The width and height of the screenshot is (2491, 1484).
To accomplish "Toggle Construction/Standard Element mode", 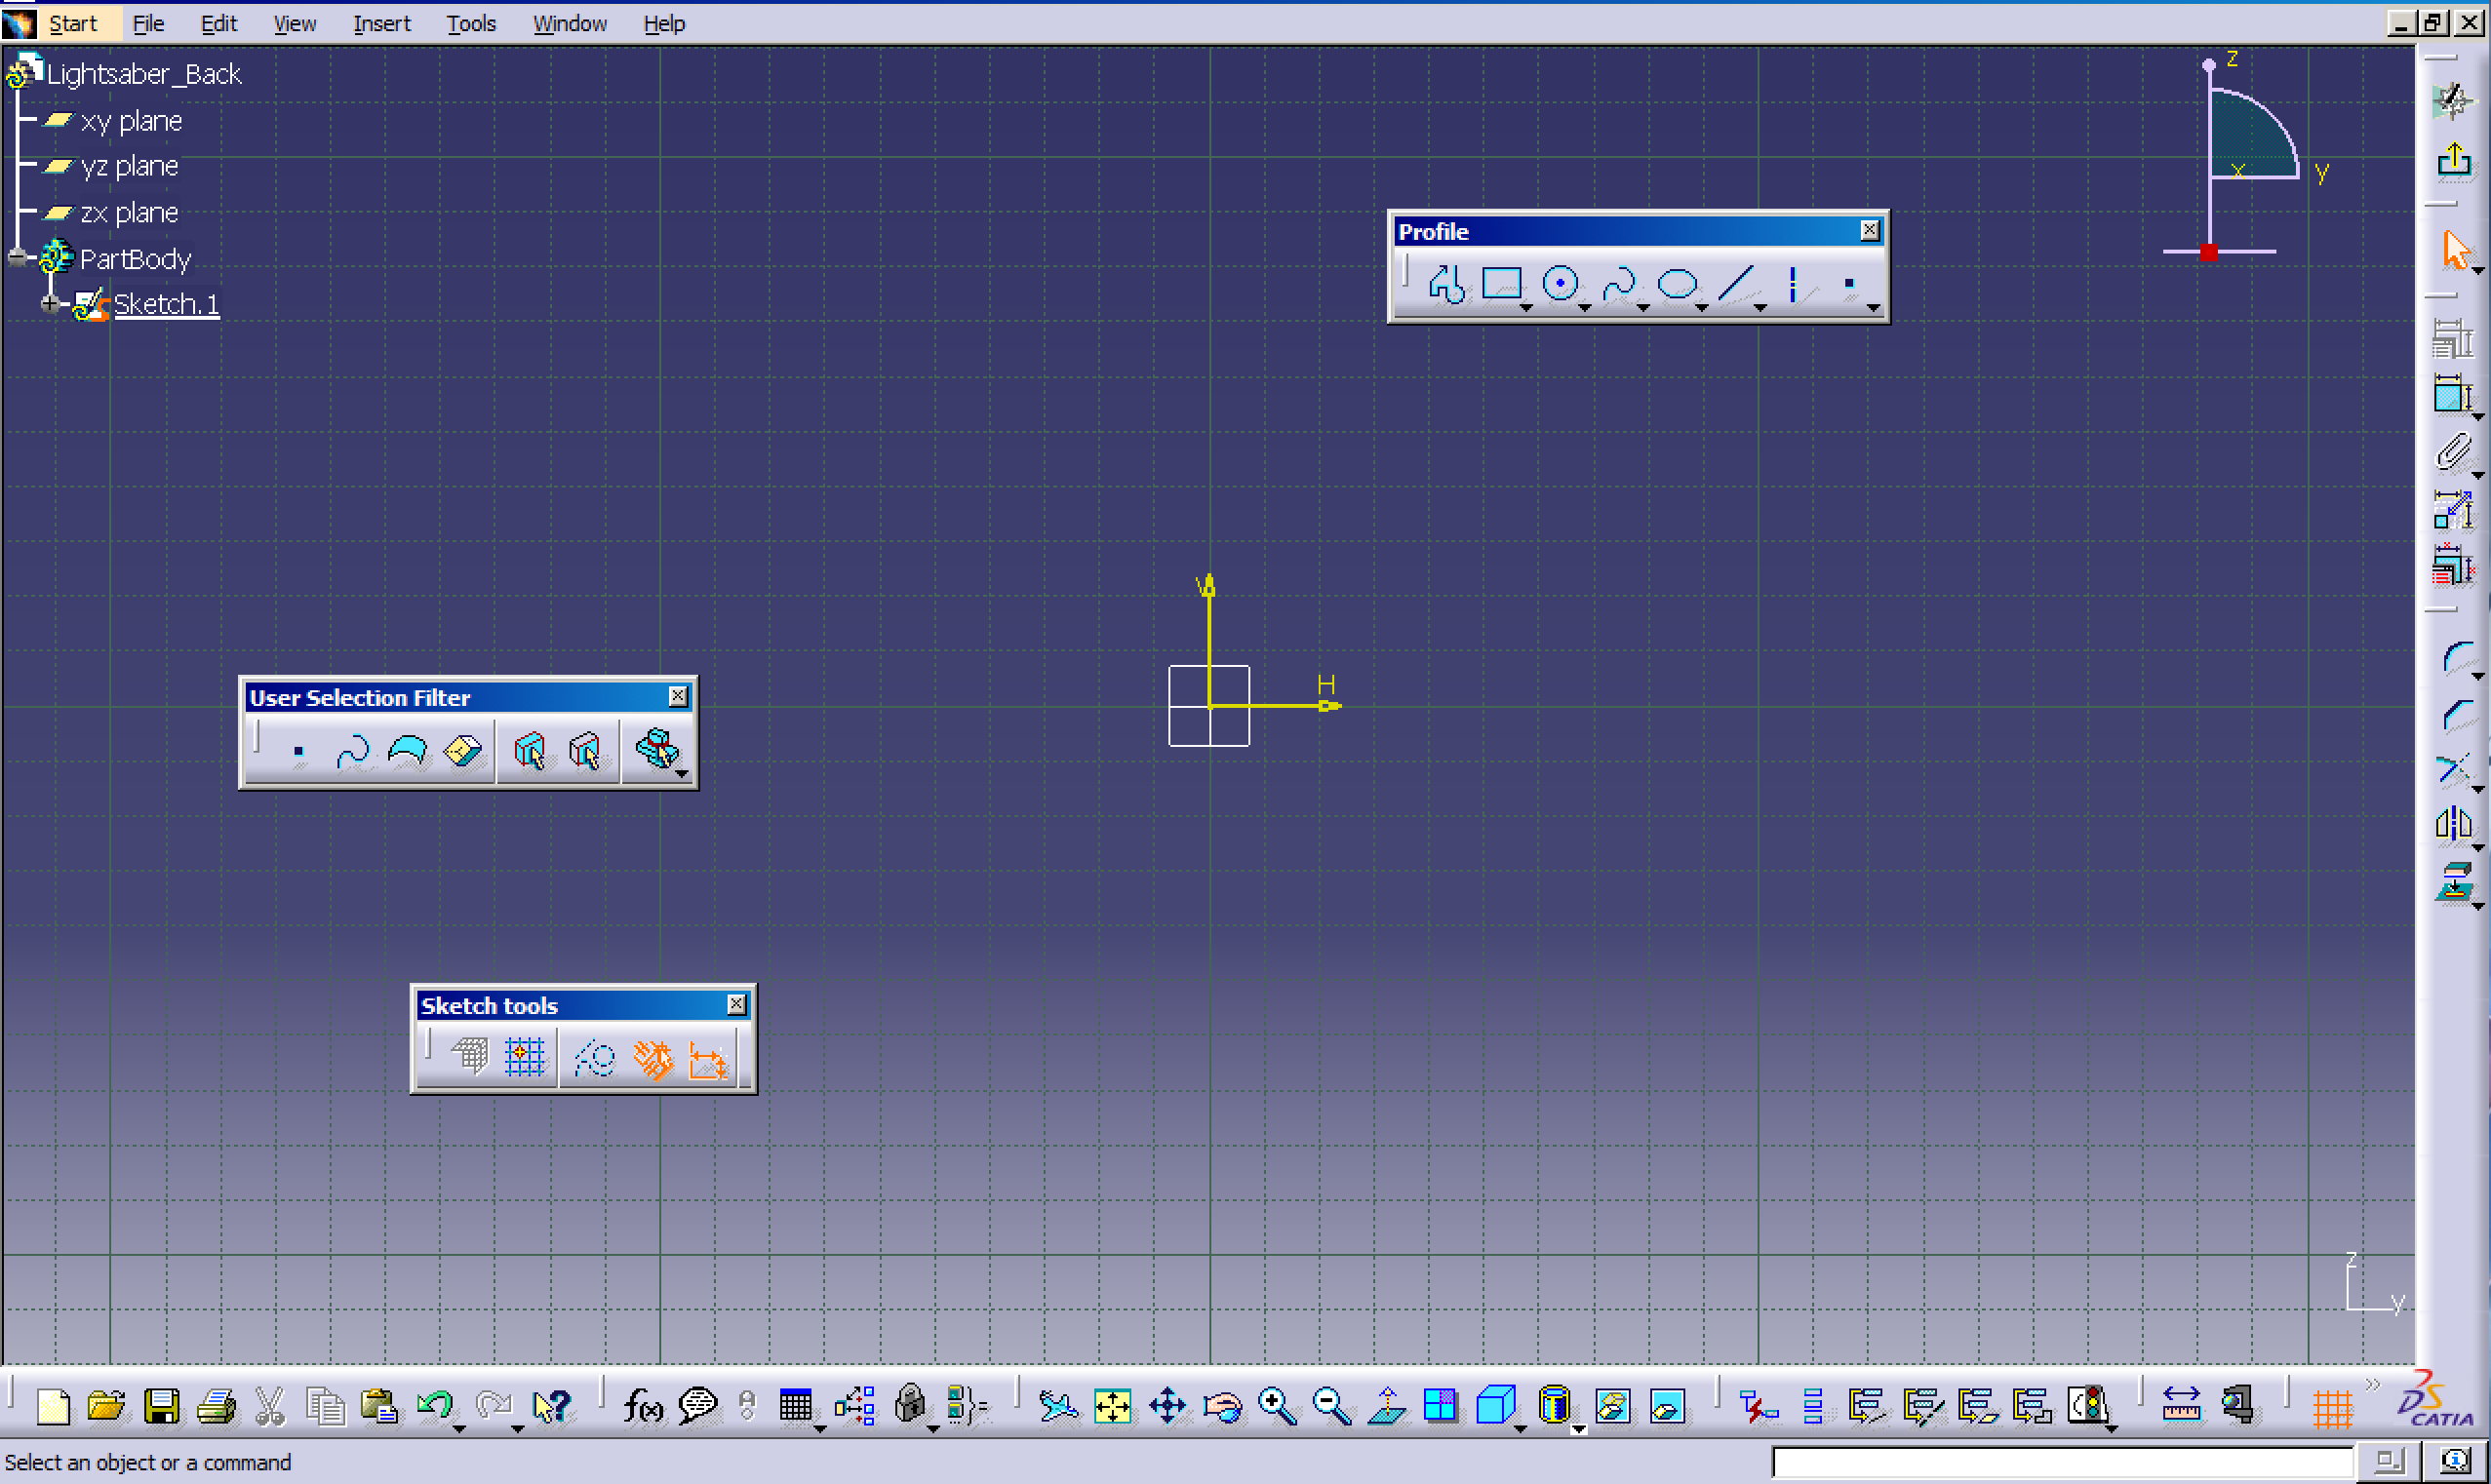I will pos(595,1057).
